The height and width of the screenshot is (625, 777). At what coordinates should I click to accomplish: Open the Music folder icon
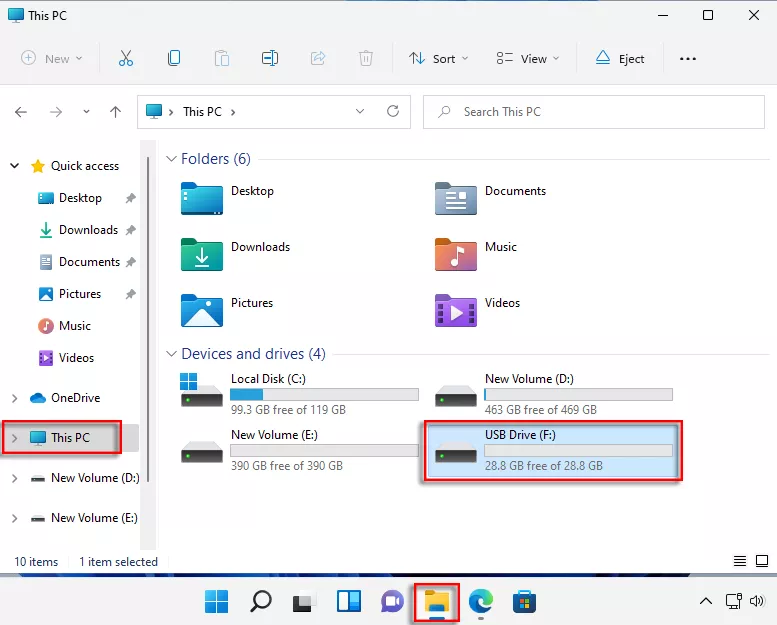coord(456,254)
